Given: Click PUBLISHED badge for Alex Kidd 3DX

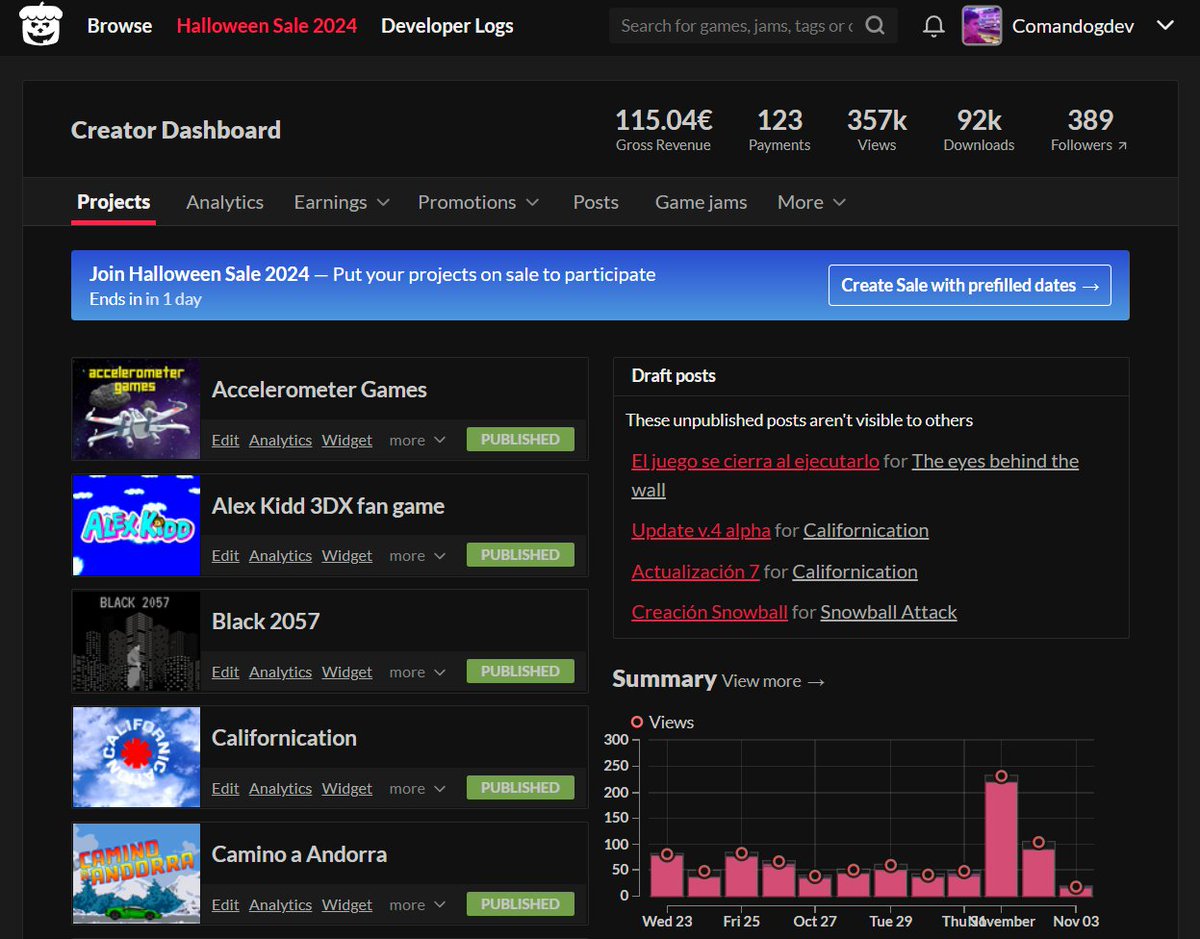Looking at the screenshot, I should pyautogui.click(x=520, y=555).
